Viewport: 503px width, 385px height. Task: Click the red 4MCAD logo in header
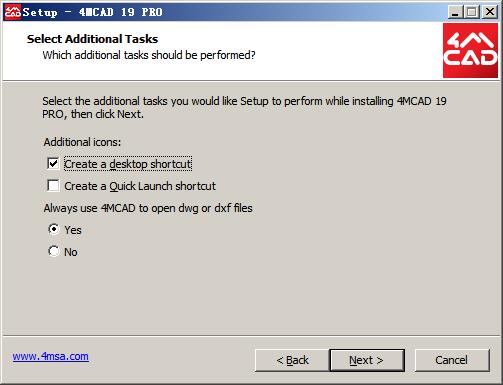click(x=470, y=51)
